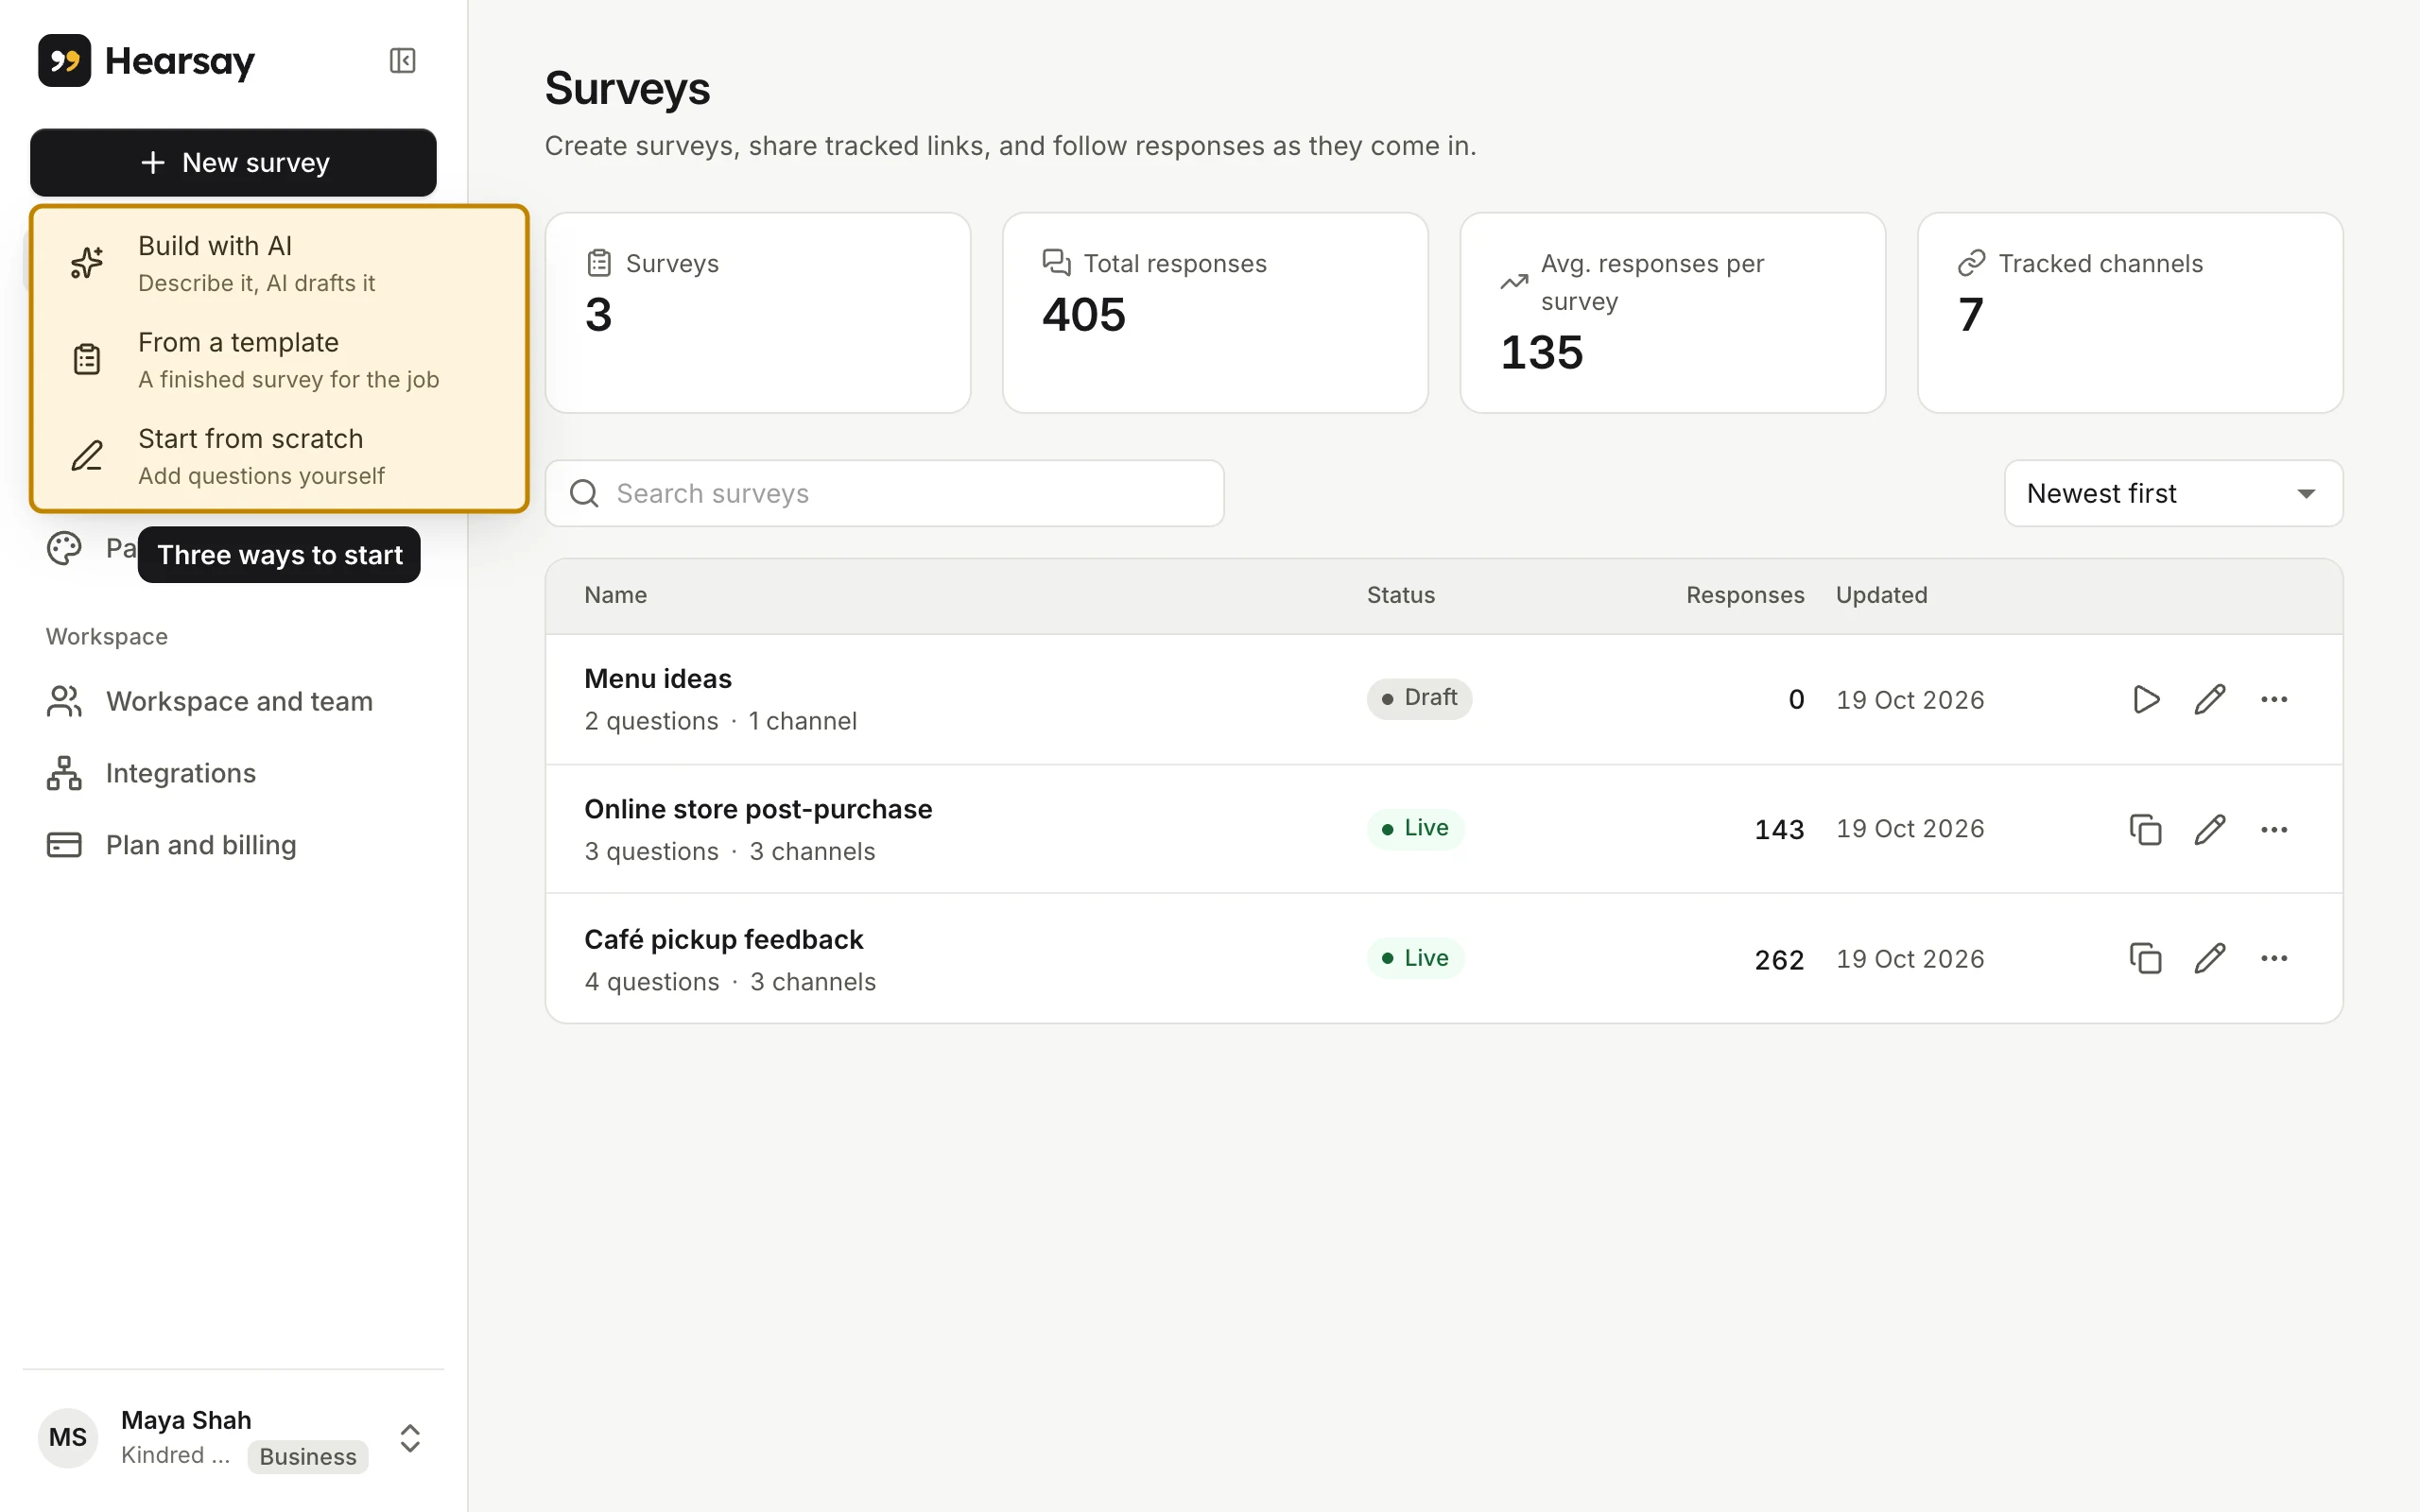This screenshot has height=1512, width=2420.
Task: Click the search magnifier icon
Action: pos(584,493)
